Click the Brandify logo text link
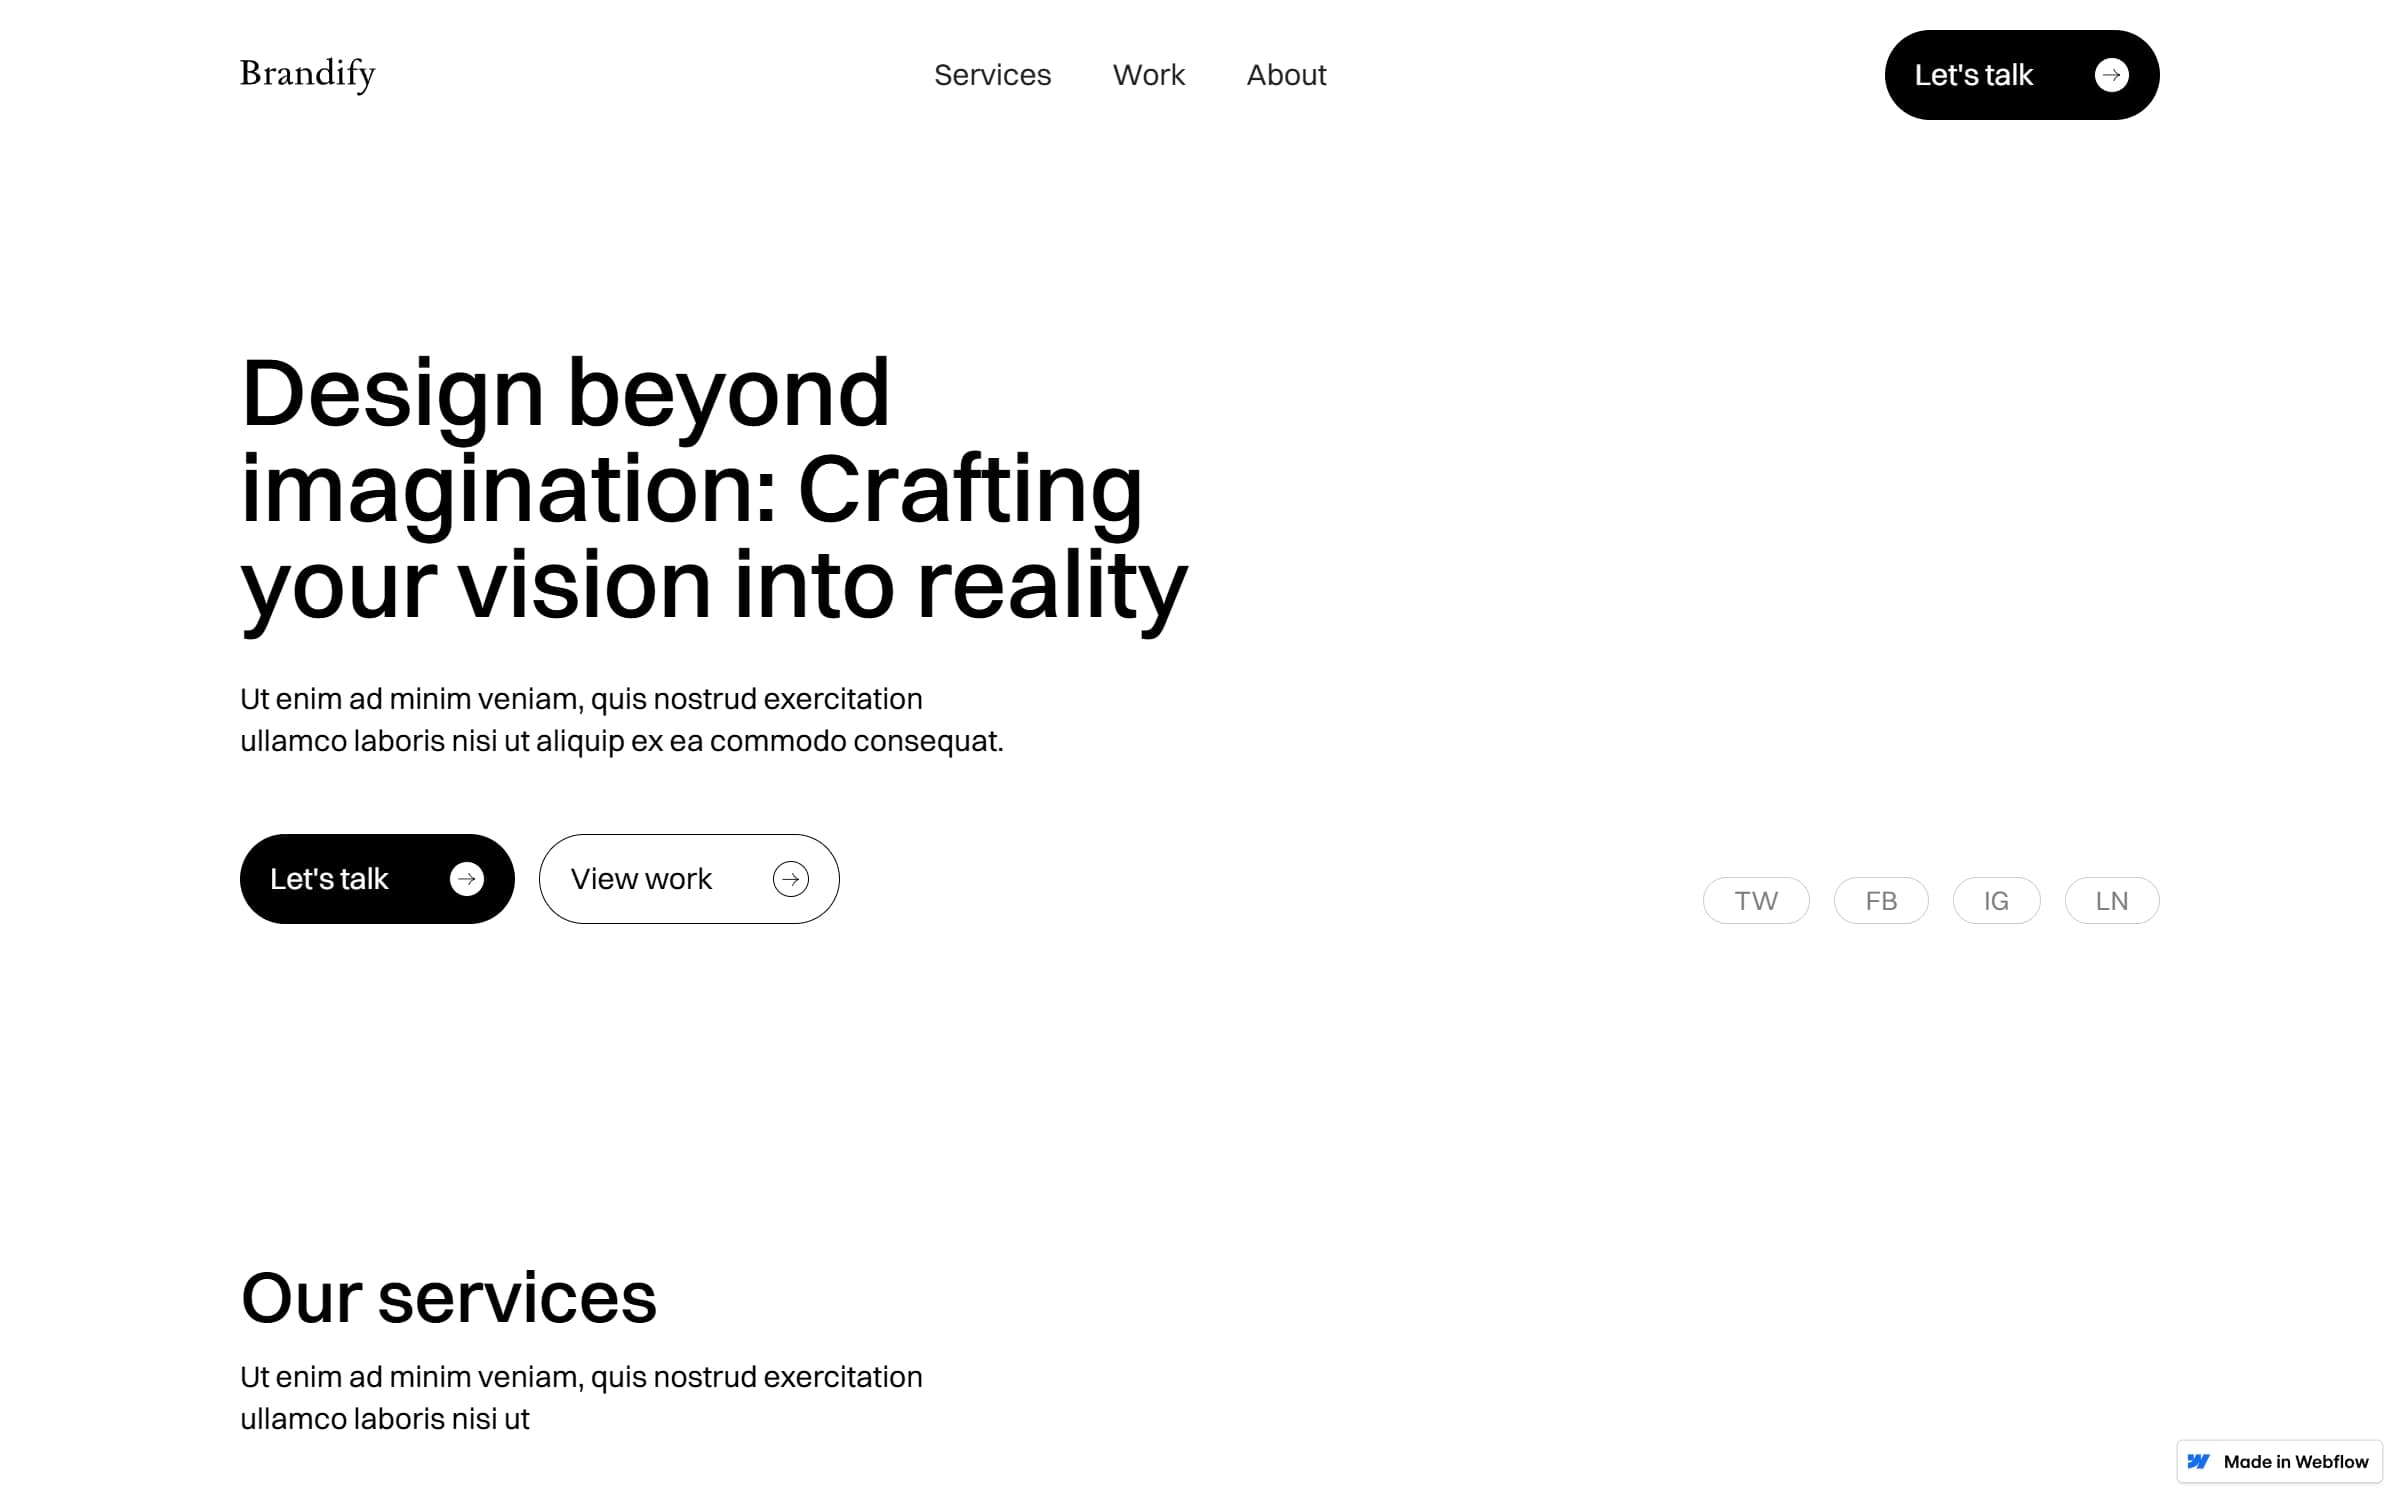 point(306,73)
